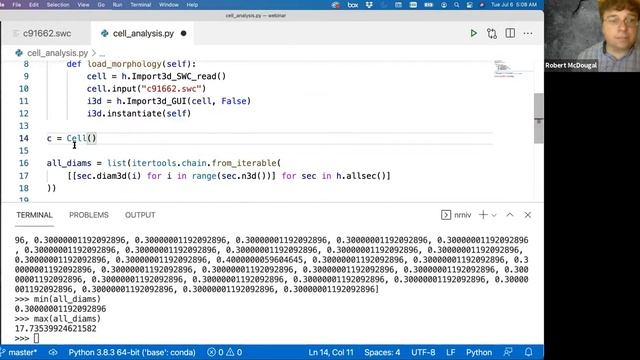The height and width of the screenshot is (360, 640).
Task: Open the Terminal menu
Action: point(141,5)
